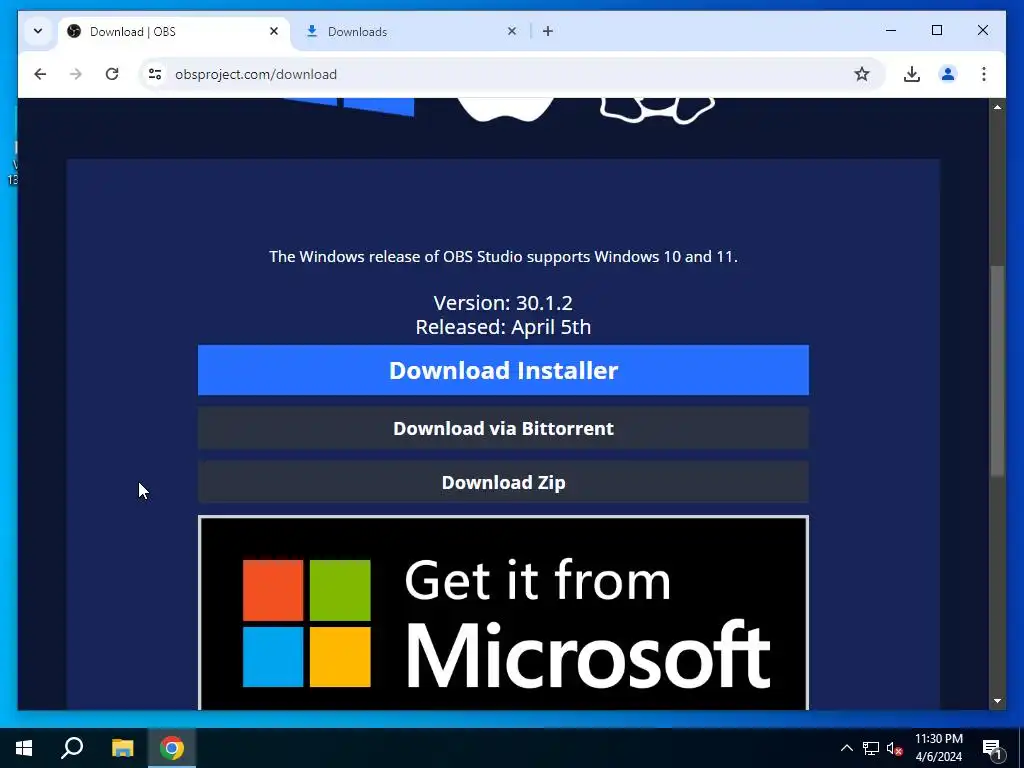Close the Downloads tab
The height and width of the screenshot is (768, 1024).
(x=512, y=31)
